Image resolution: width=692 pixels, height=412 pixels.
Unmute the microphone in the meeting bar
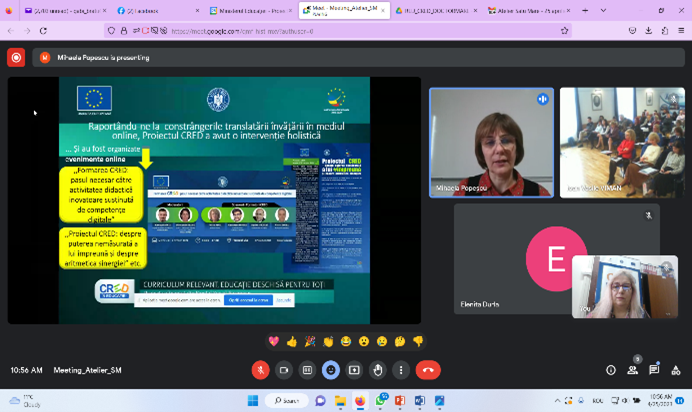coord(260,370)
